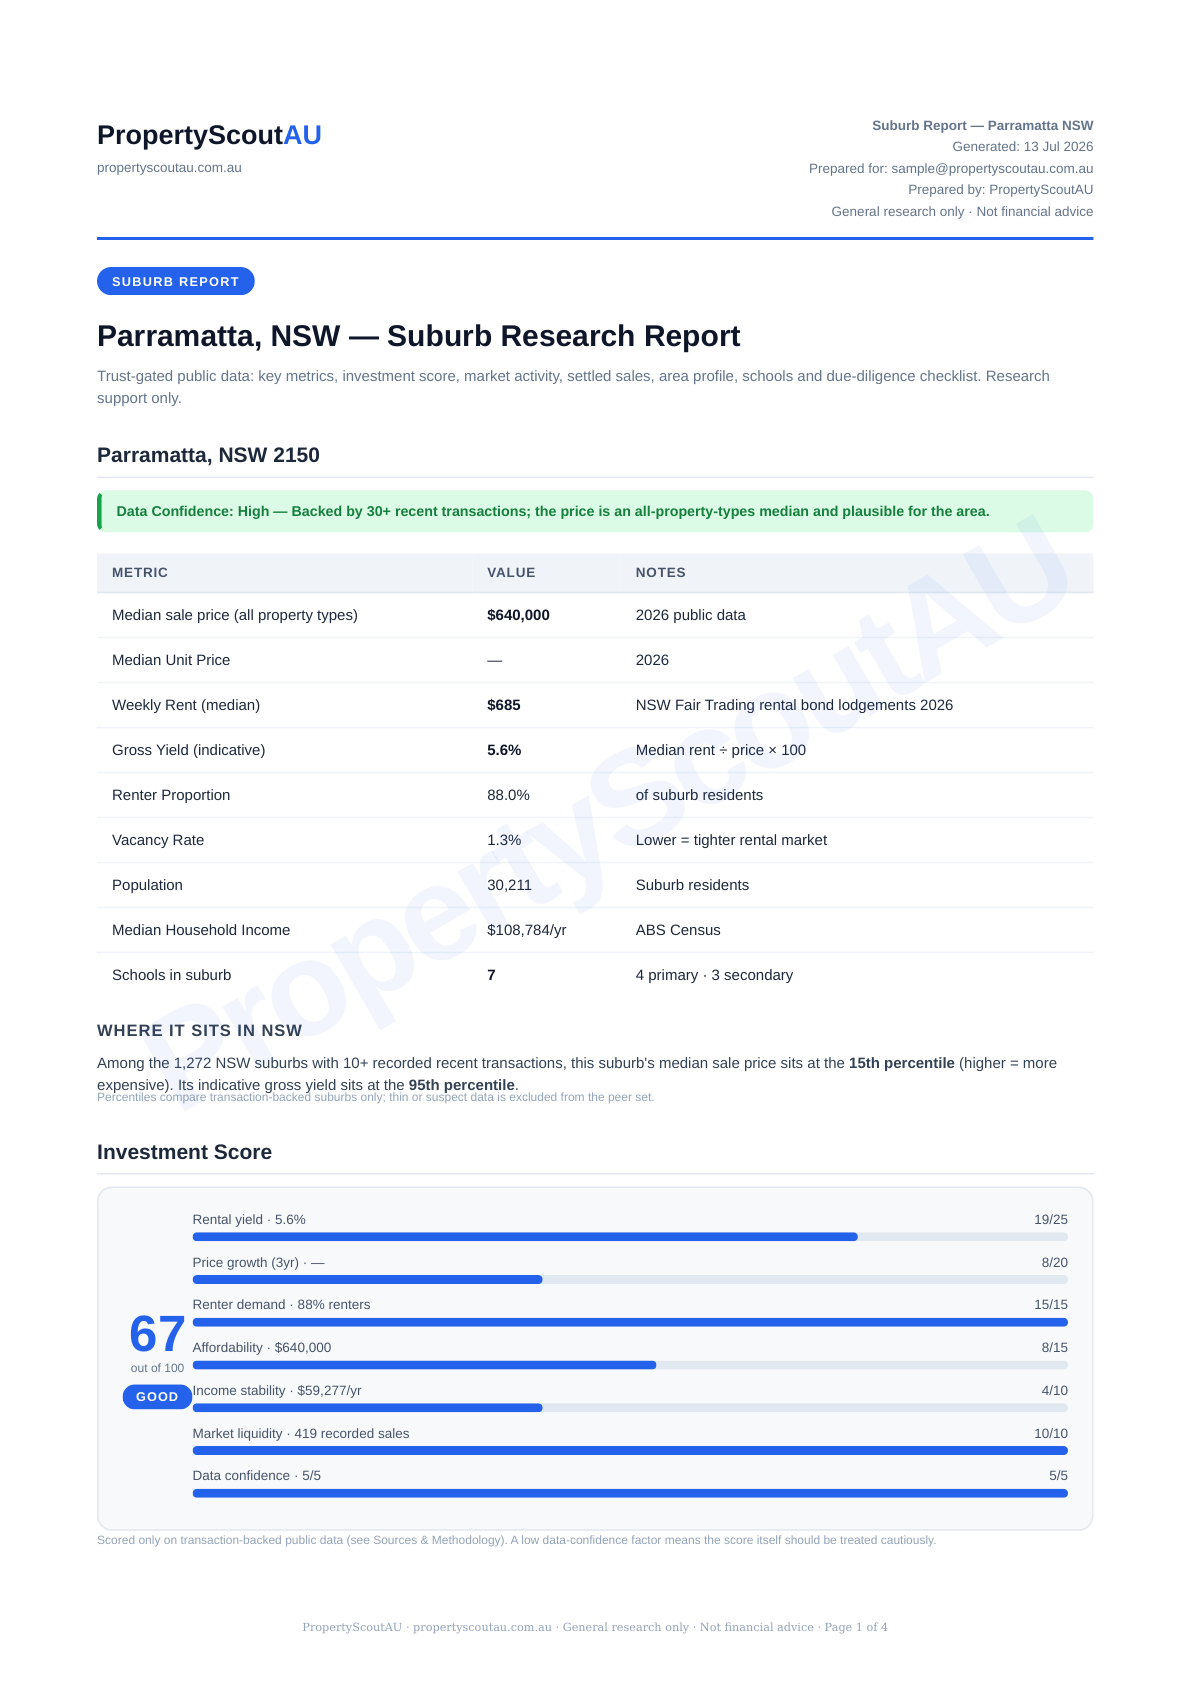Click the Price growth (3yr) progress bar
1191x1684 pixels.
tap(630, 1280)
